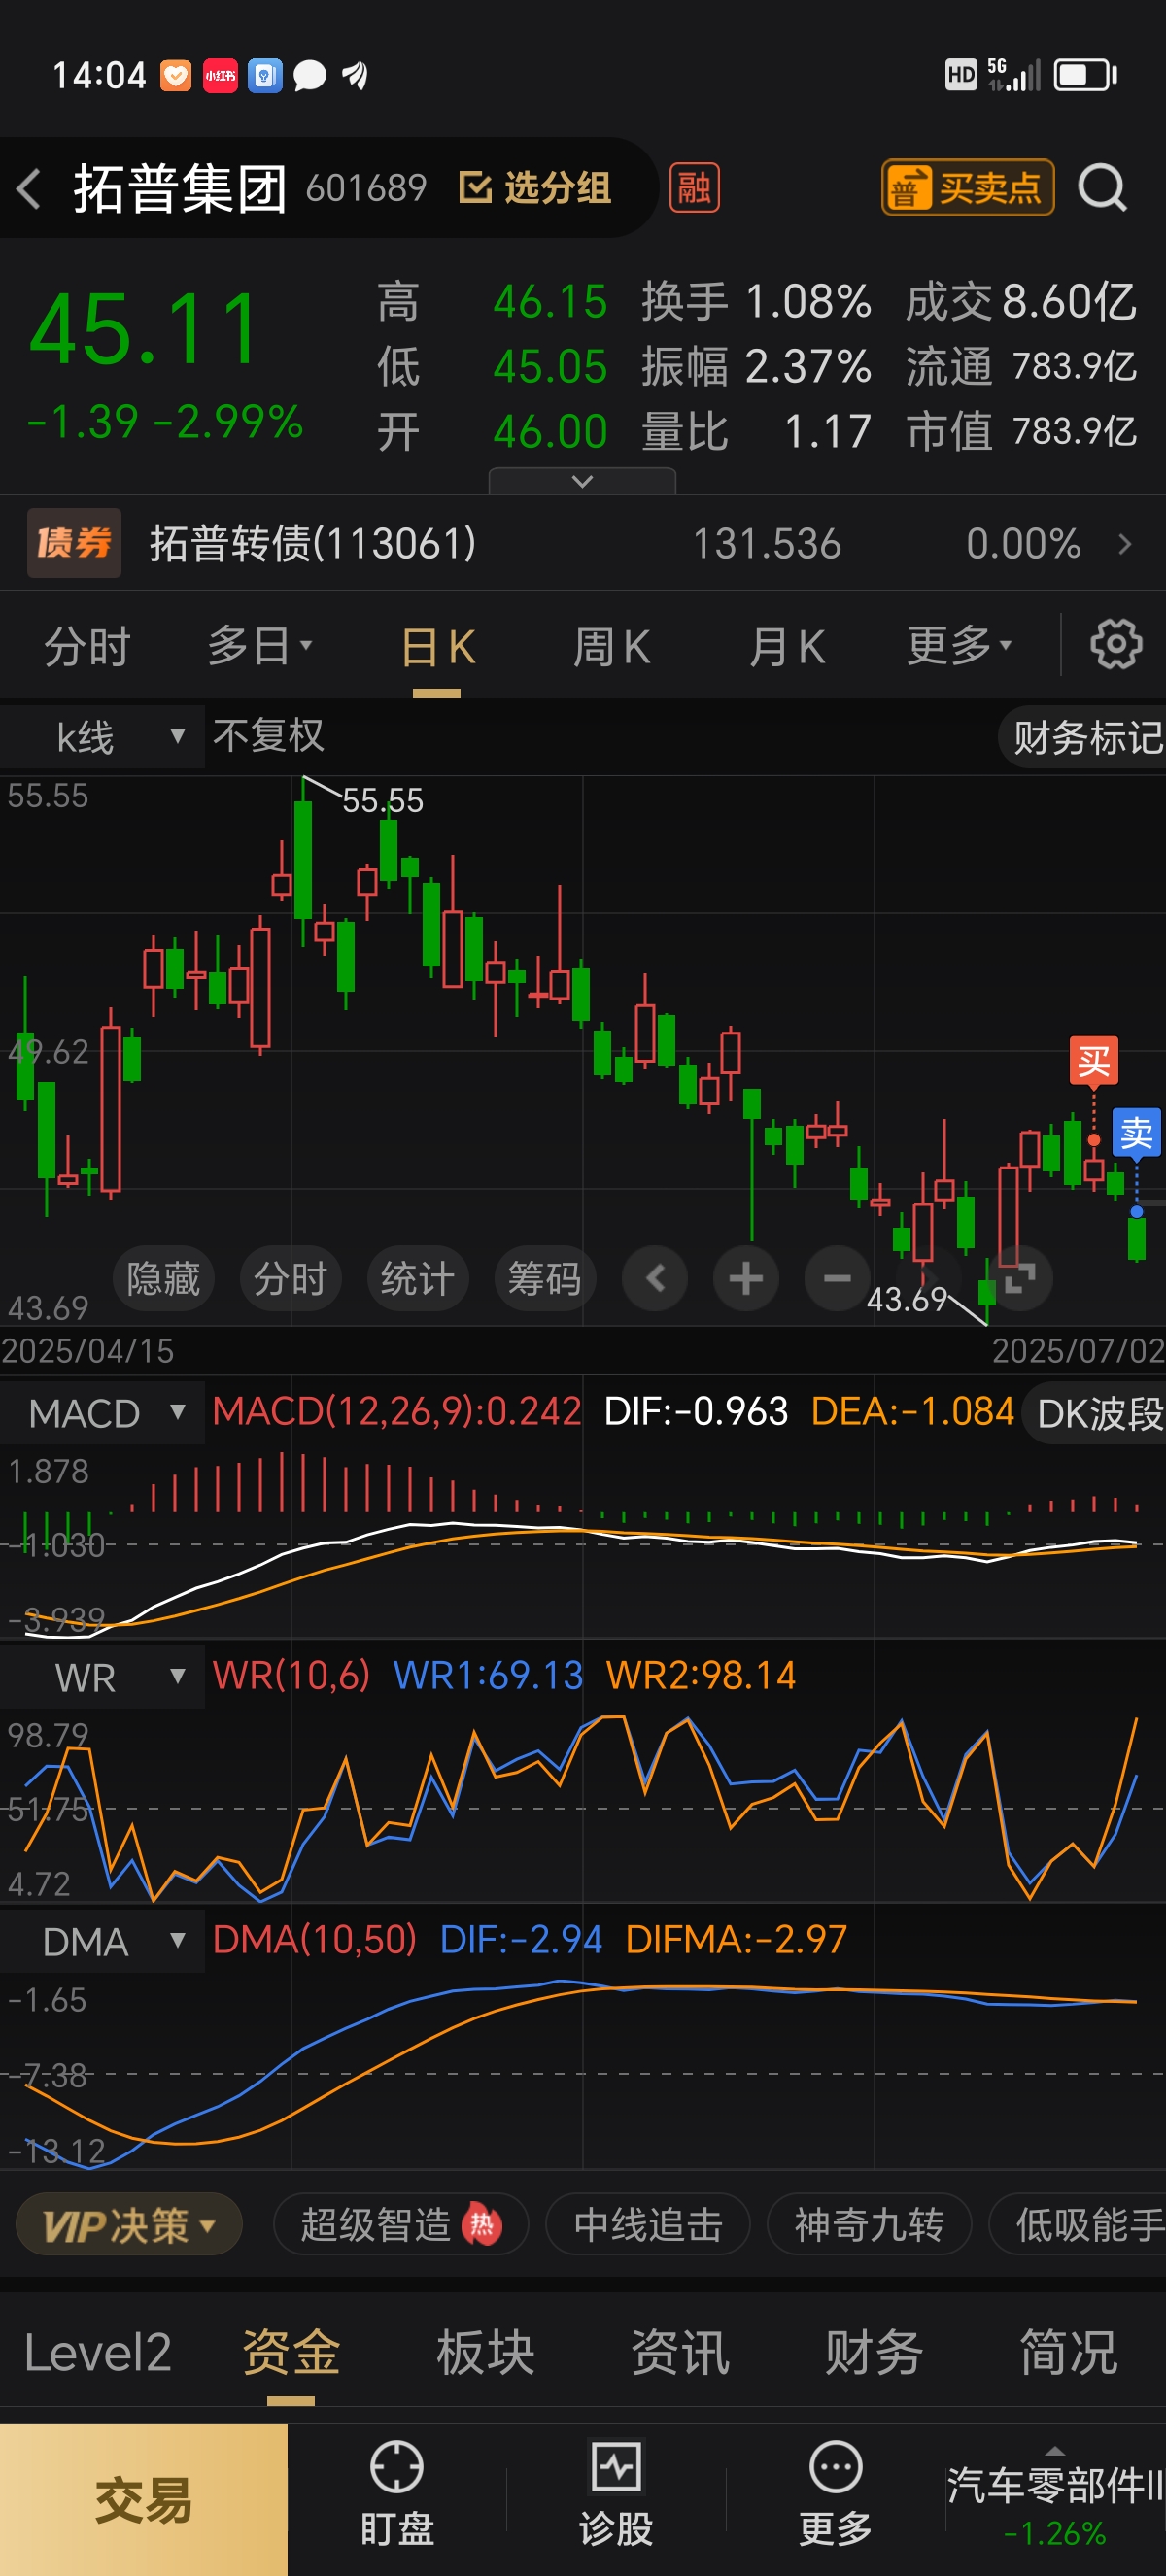Open the chart settings gear icon
Image resolution: width=1166 pixels, height=2576 pixels.
point(1115,645)
